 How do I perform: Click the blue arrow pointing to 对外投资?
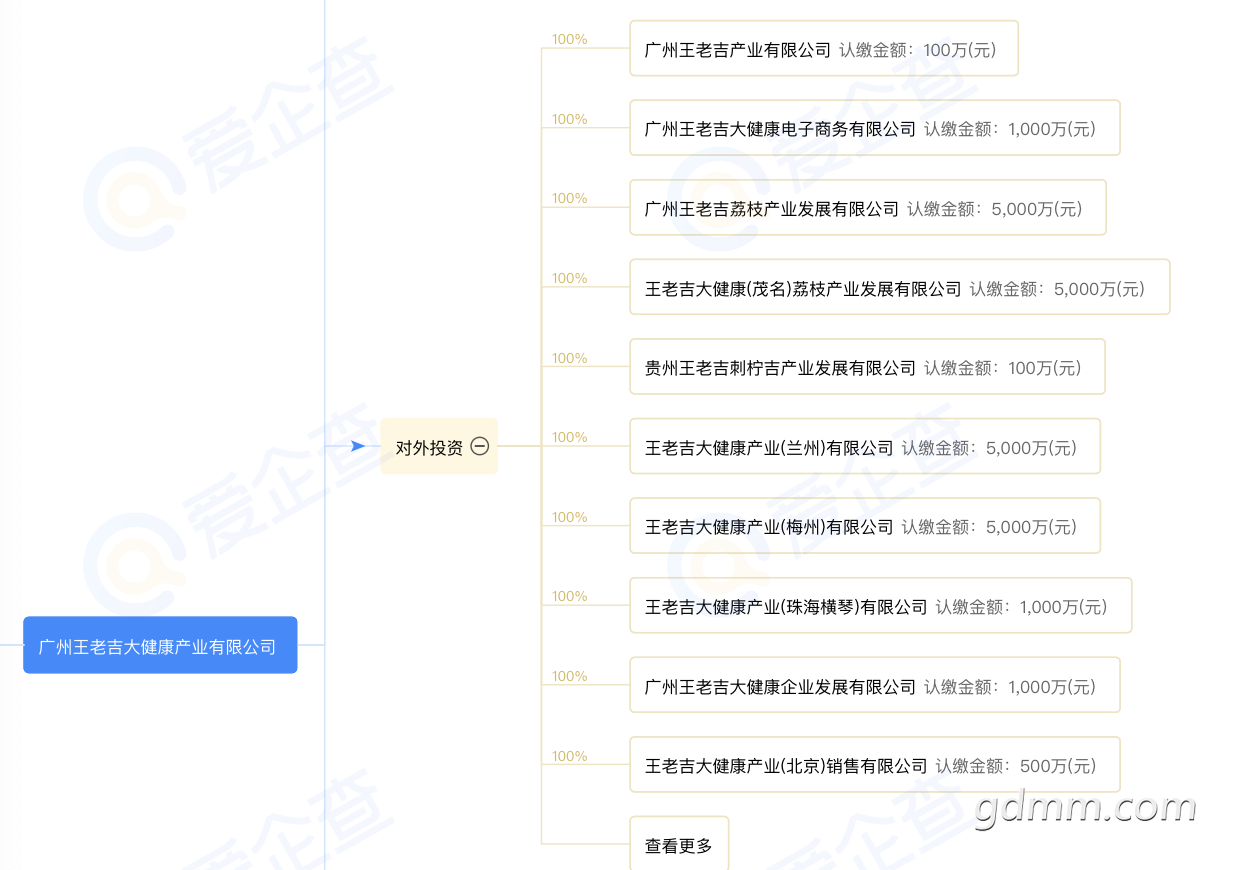tap(357, 446)
